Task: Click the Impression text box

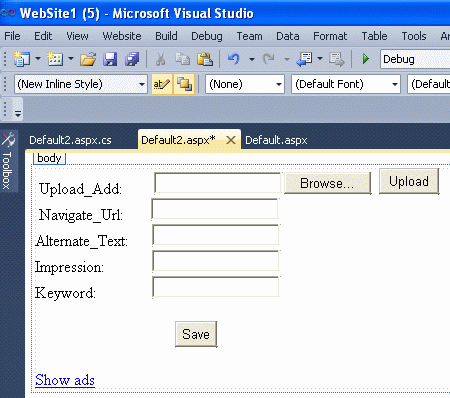Action: 216,261
